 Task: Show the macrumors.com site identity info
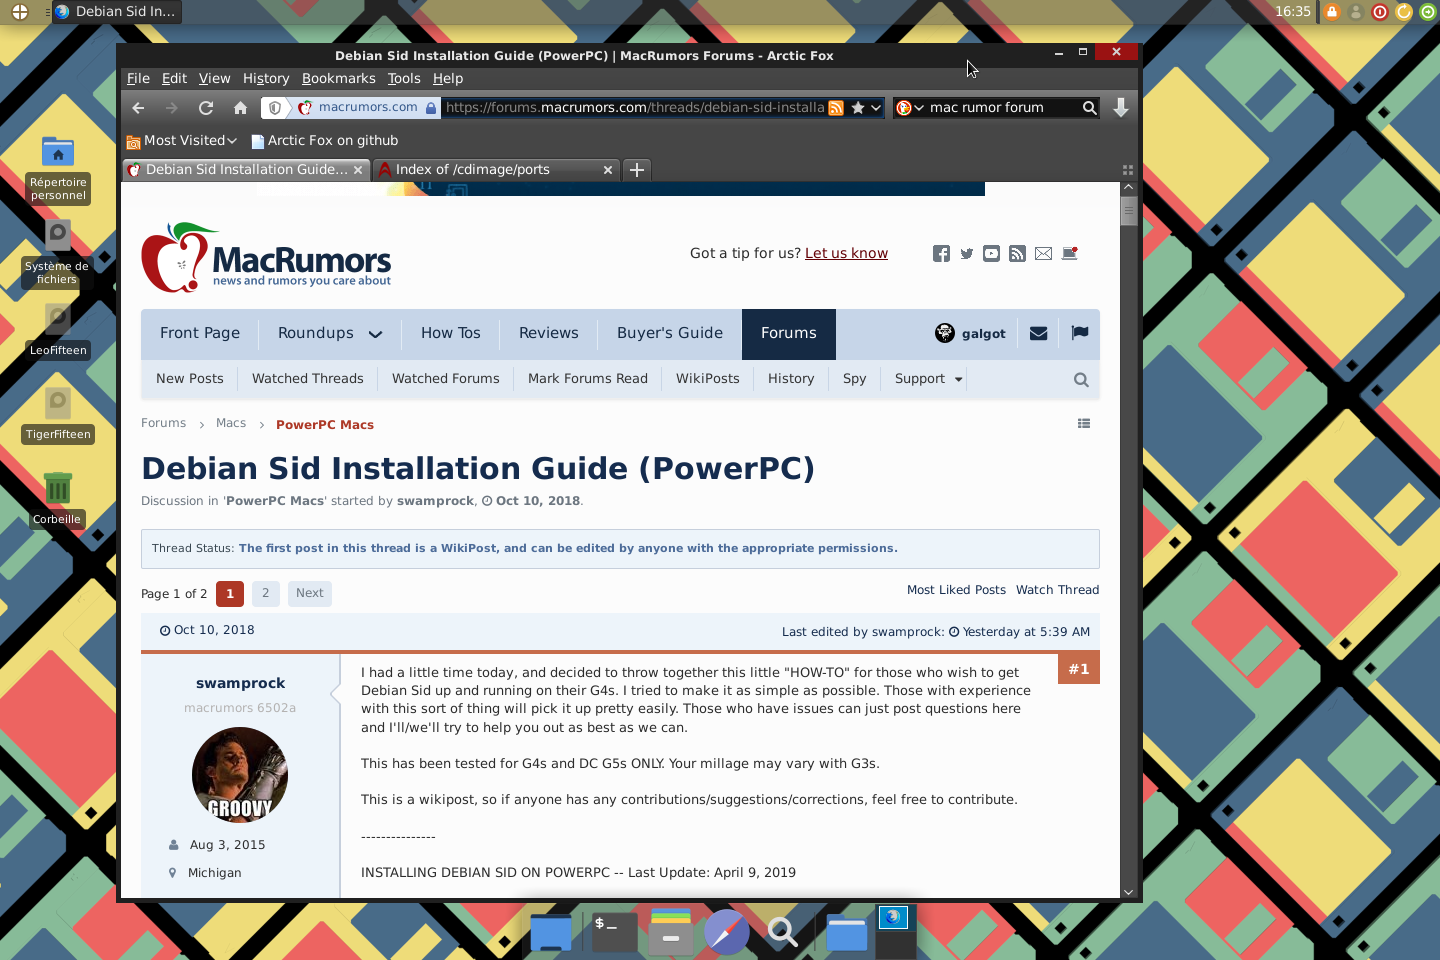[x=367, y=108]
